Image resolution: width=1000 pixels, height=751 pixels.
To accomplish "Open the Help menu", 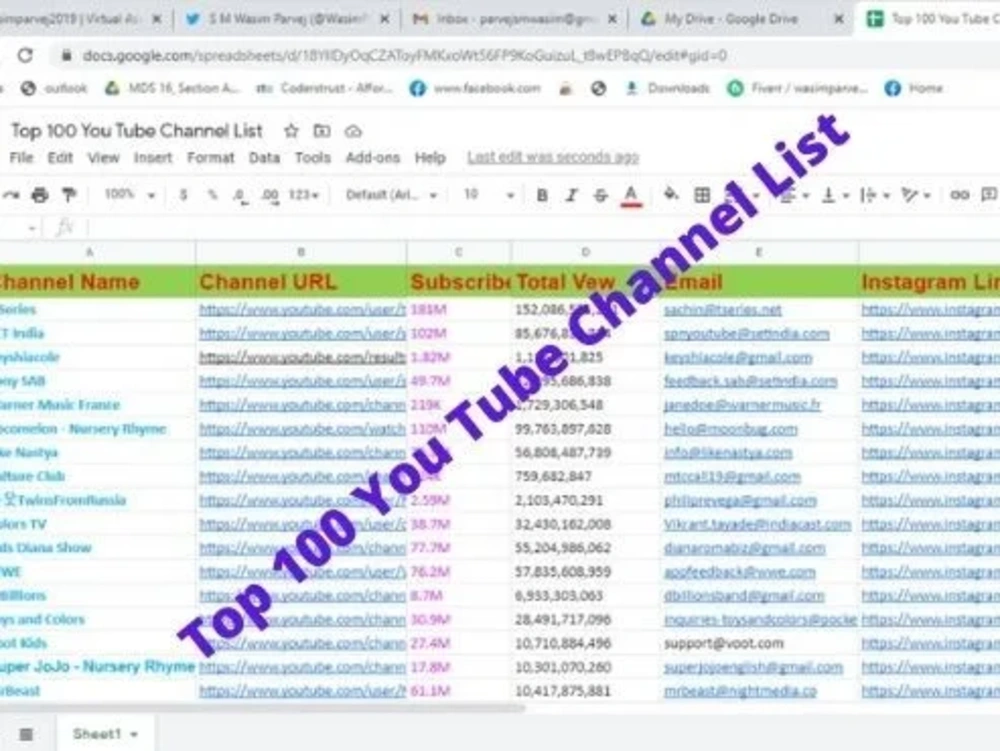I will (430, 157).
